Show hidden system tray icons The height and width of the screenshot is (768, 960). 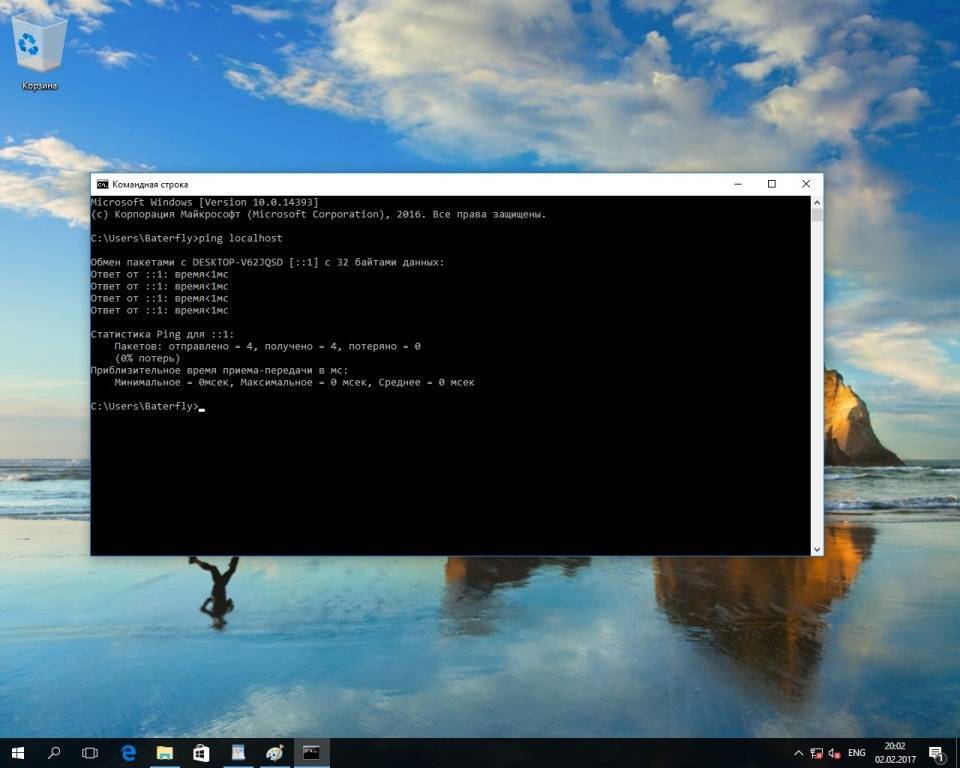tap(798, 753)
